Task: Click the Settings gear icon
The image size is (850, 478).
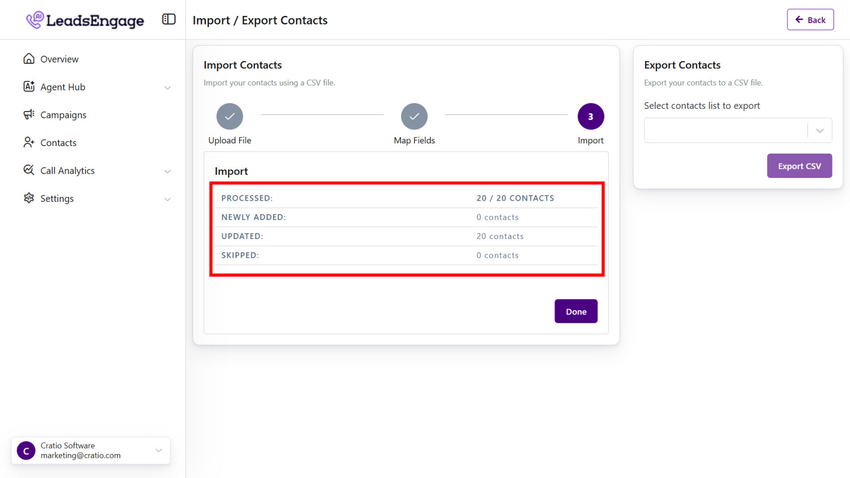Action: pos(29,199)
